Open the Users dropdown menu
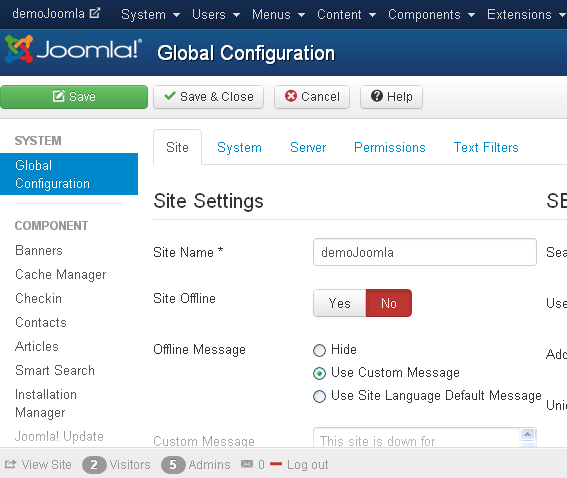 (216, 14)
